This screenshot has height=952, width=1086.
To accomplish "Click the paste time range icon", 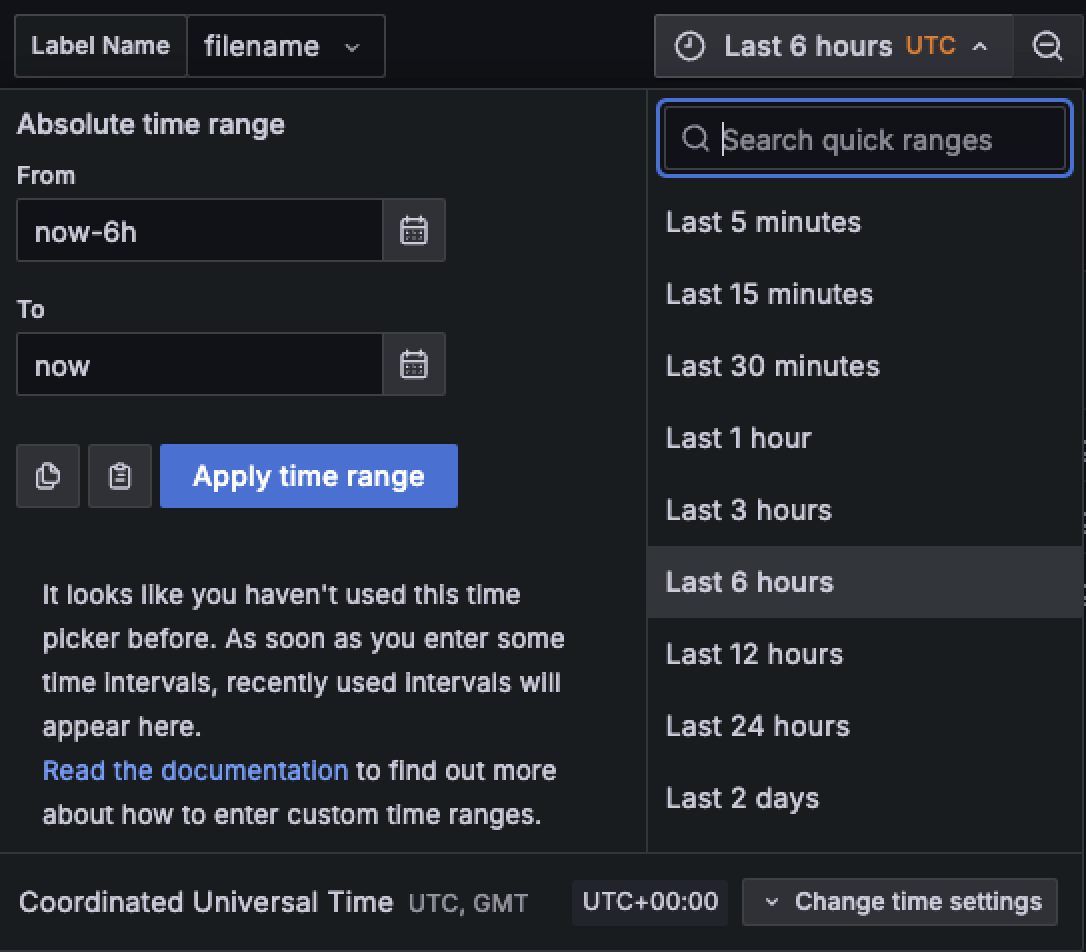I will pos(119,476).
